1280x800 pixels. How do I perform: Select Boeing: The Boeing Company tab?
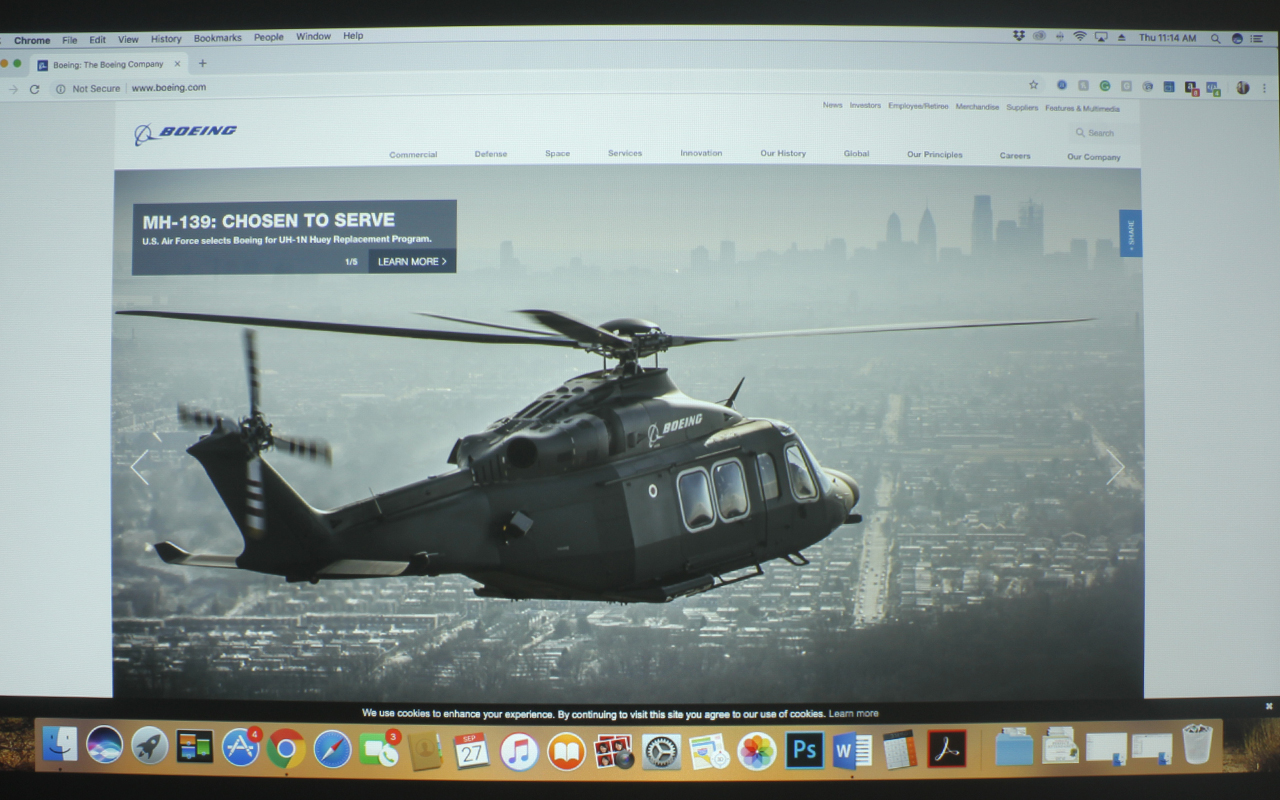point(108,64)
